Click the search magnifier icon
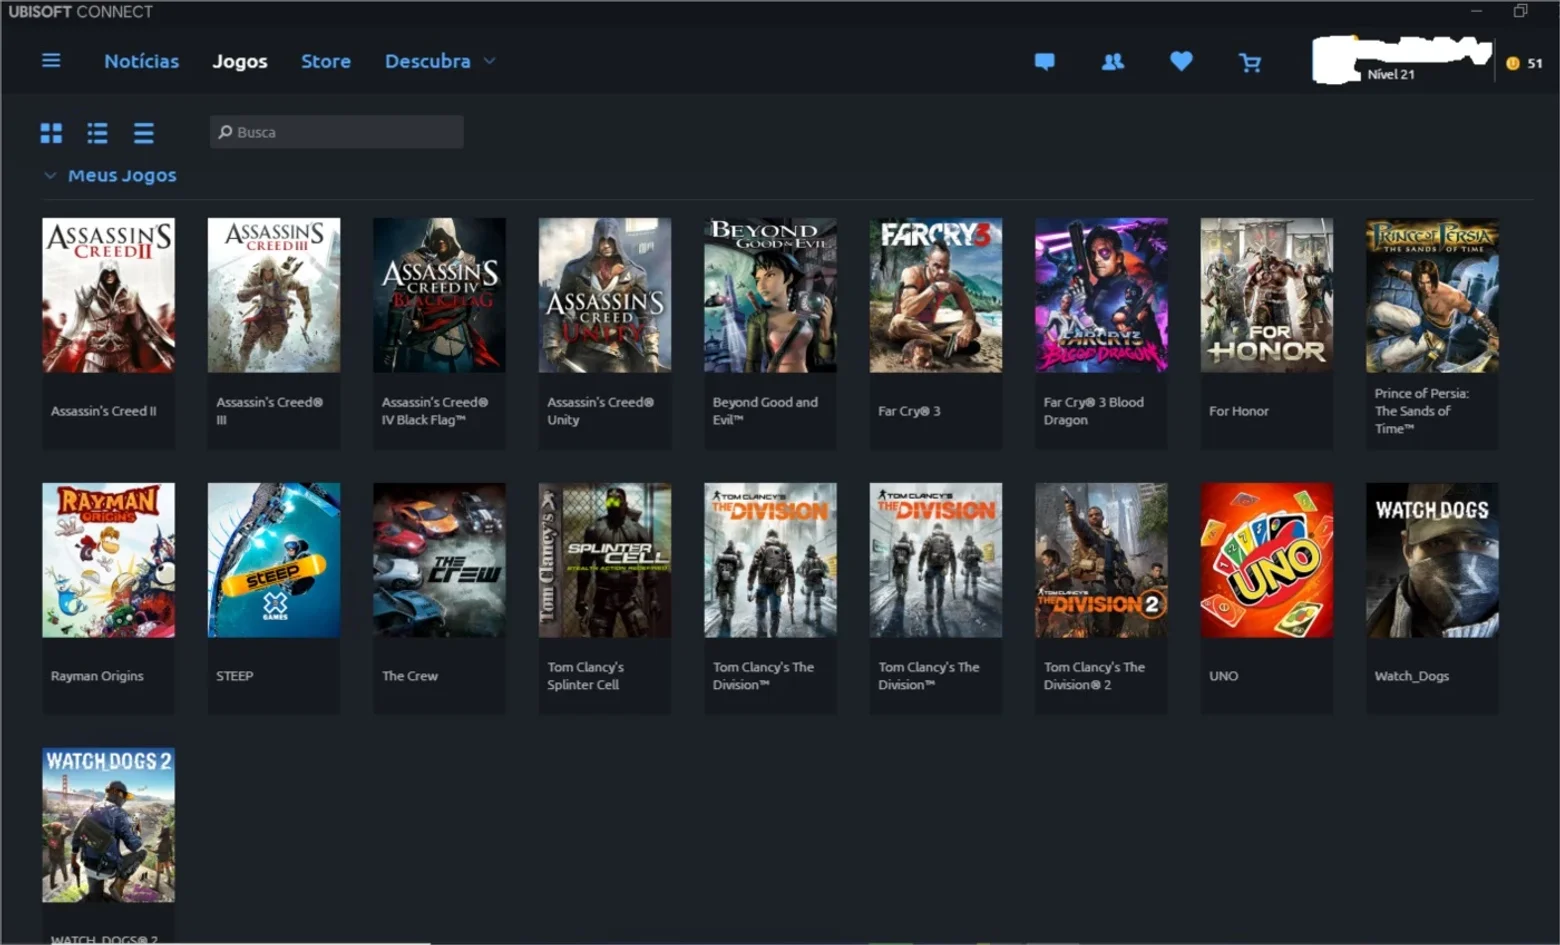The width and height of the screenshot is (1560, 945). point(225,132)
